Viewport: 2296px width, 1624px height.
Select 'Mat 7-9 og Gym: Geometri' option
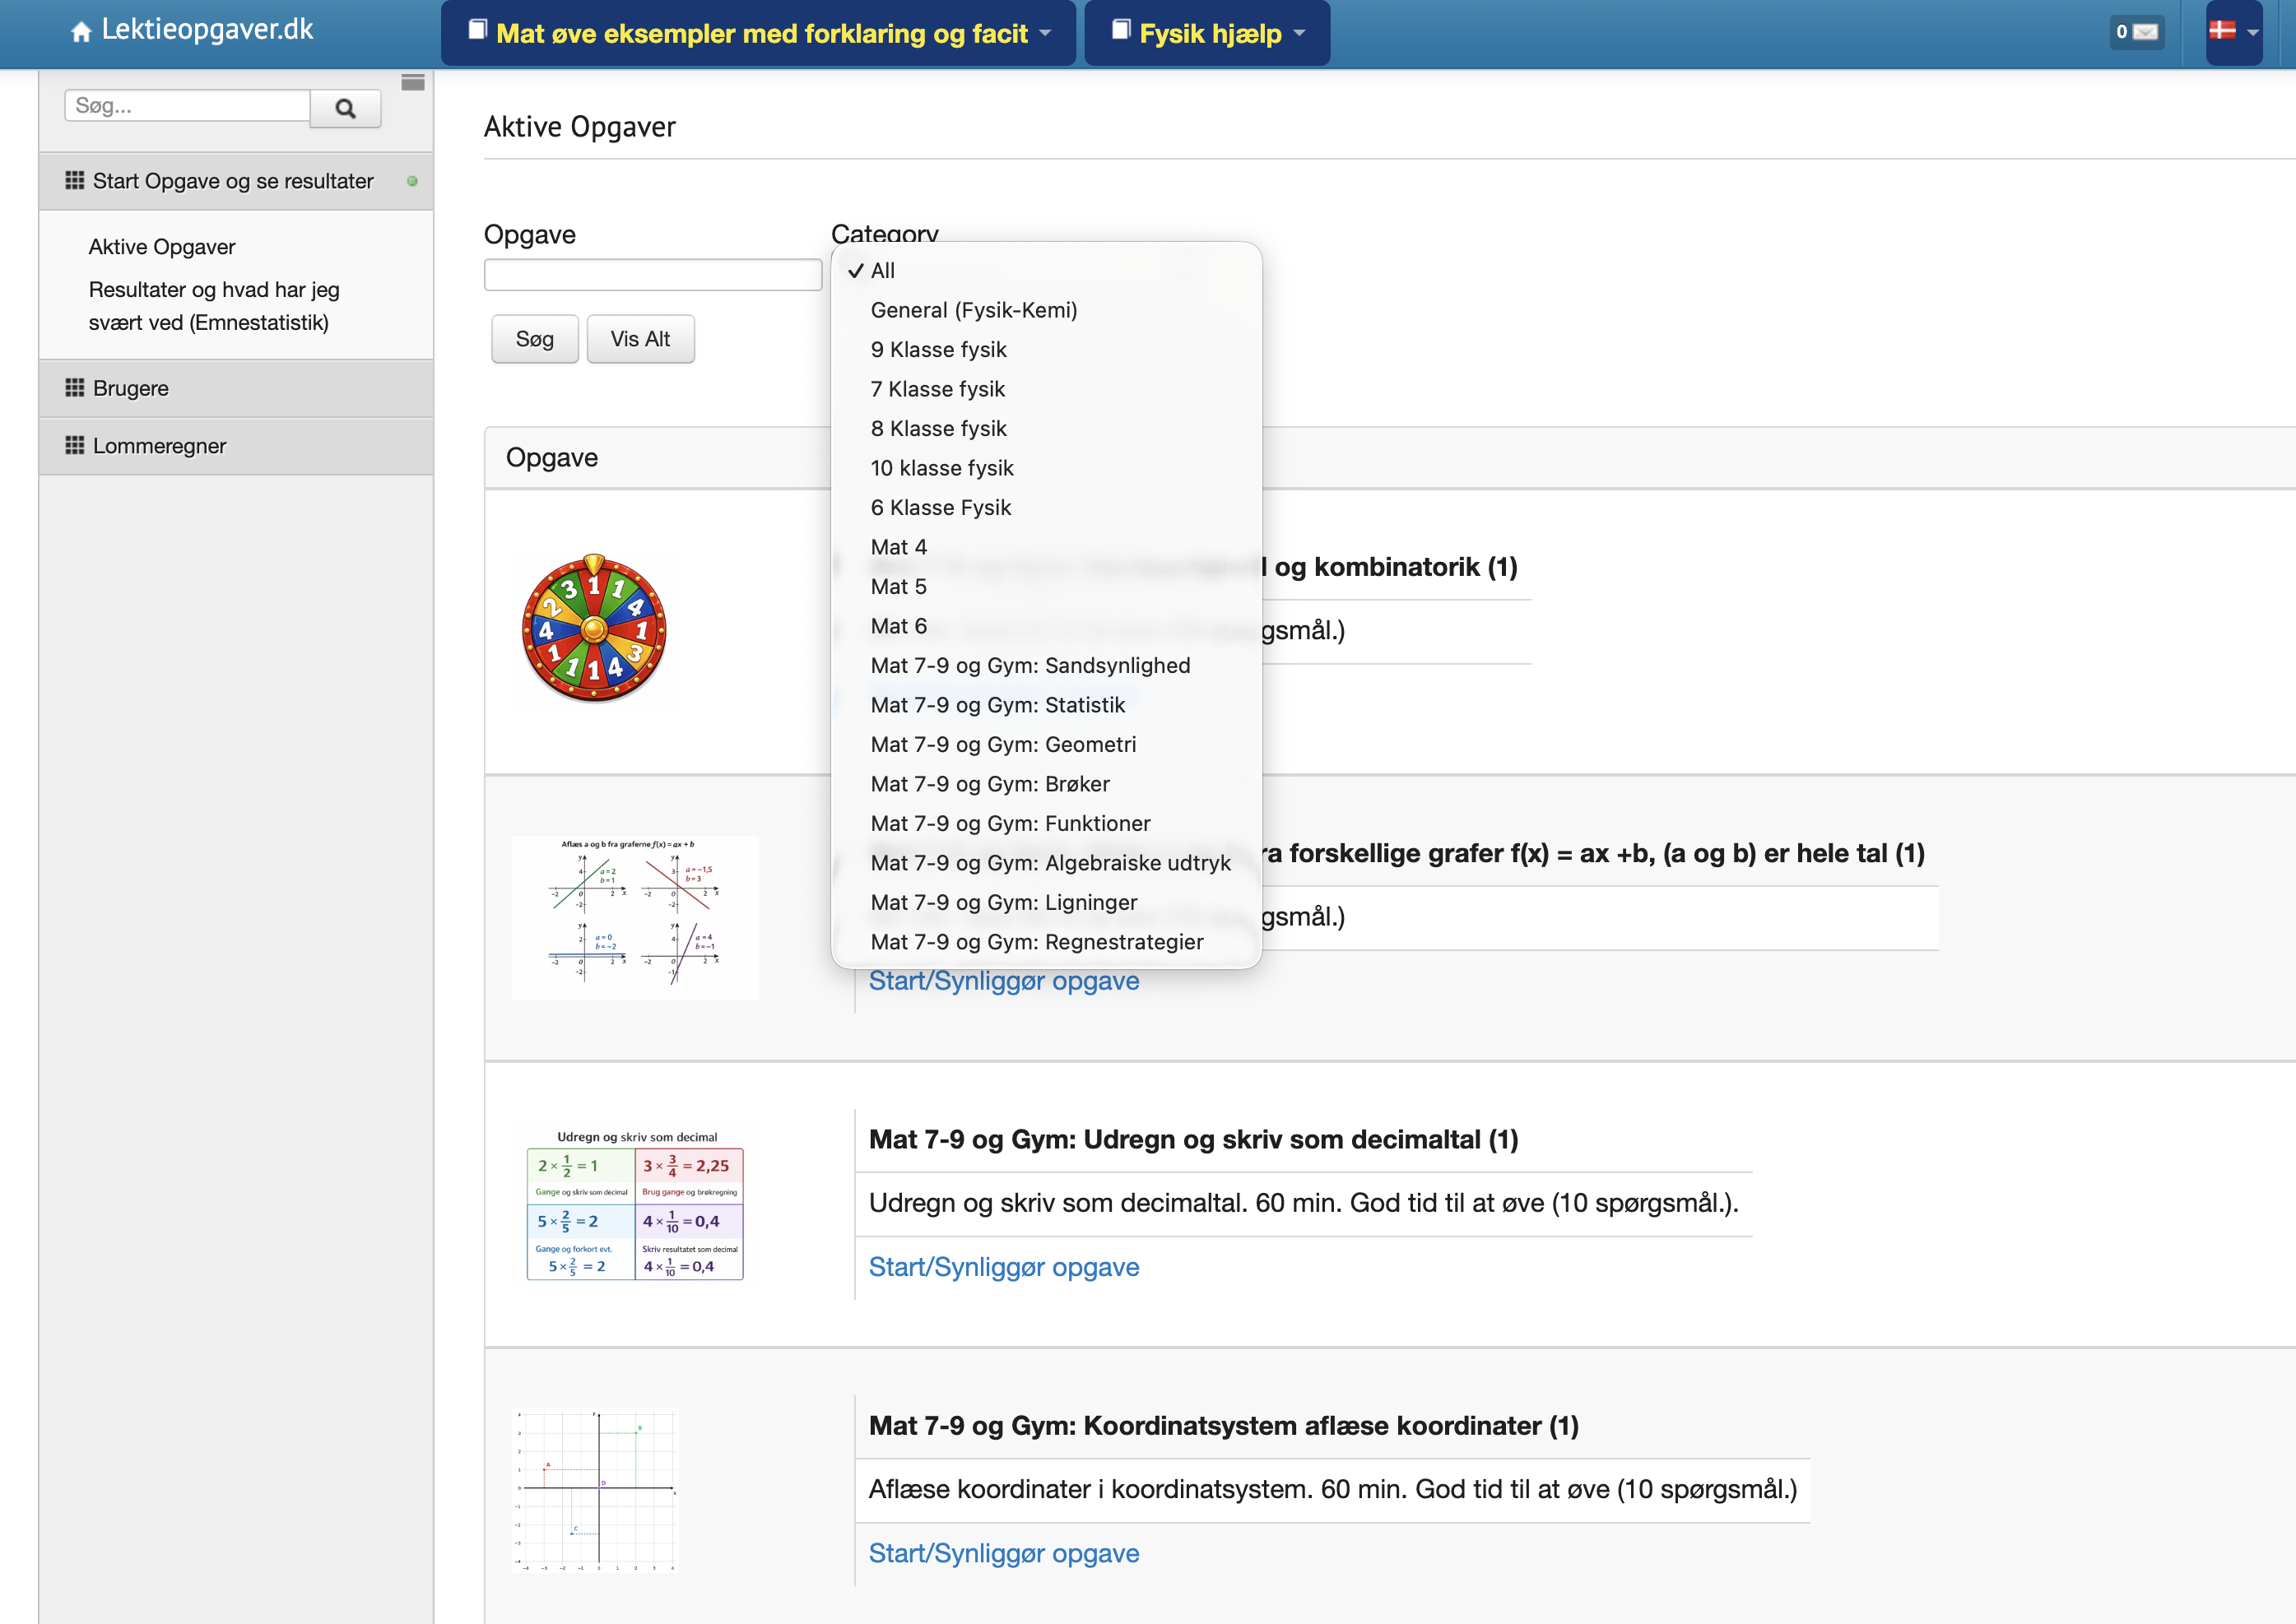click(x=1003, y=744)
